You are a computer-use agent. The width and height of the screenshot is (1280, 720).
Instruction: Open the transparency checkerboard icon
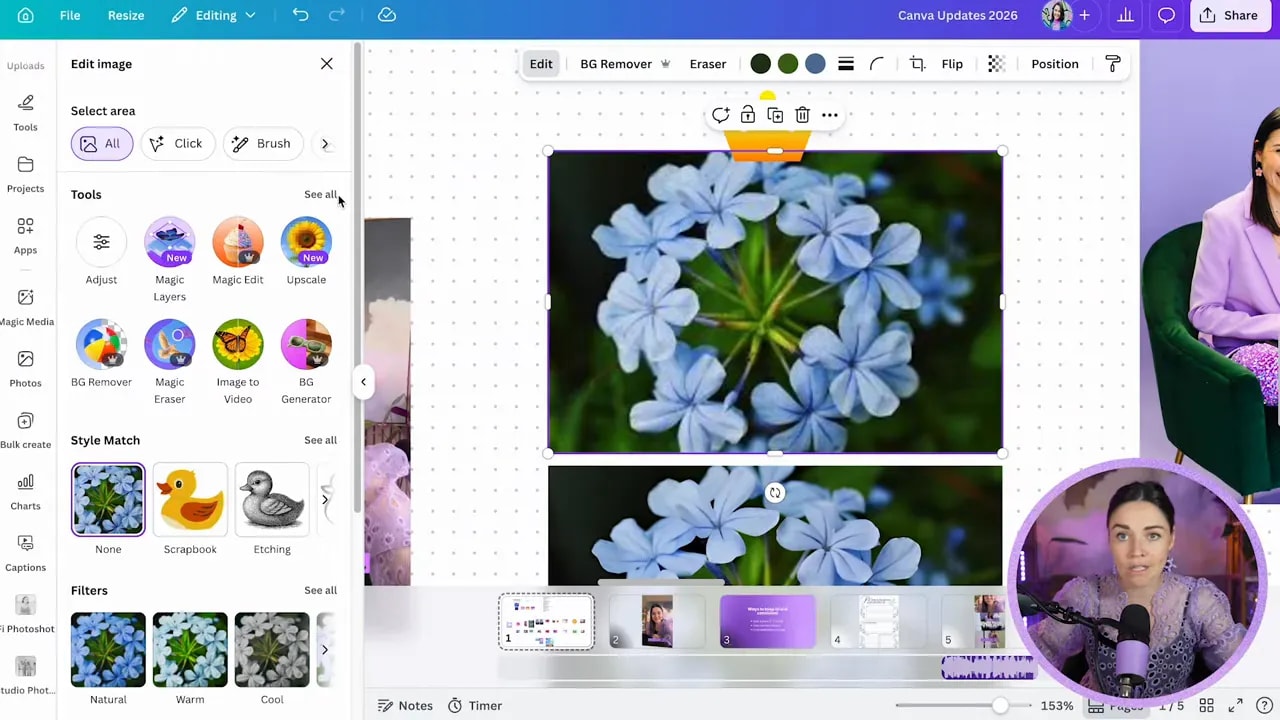point(996,64)
